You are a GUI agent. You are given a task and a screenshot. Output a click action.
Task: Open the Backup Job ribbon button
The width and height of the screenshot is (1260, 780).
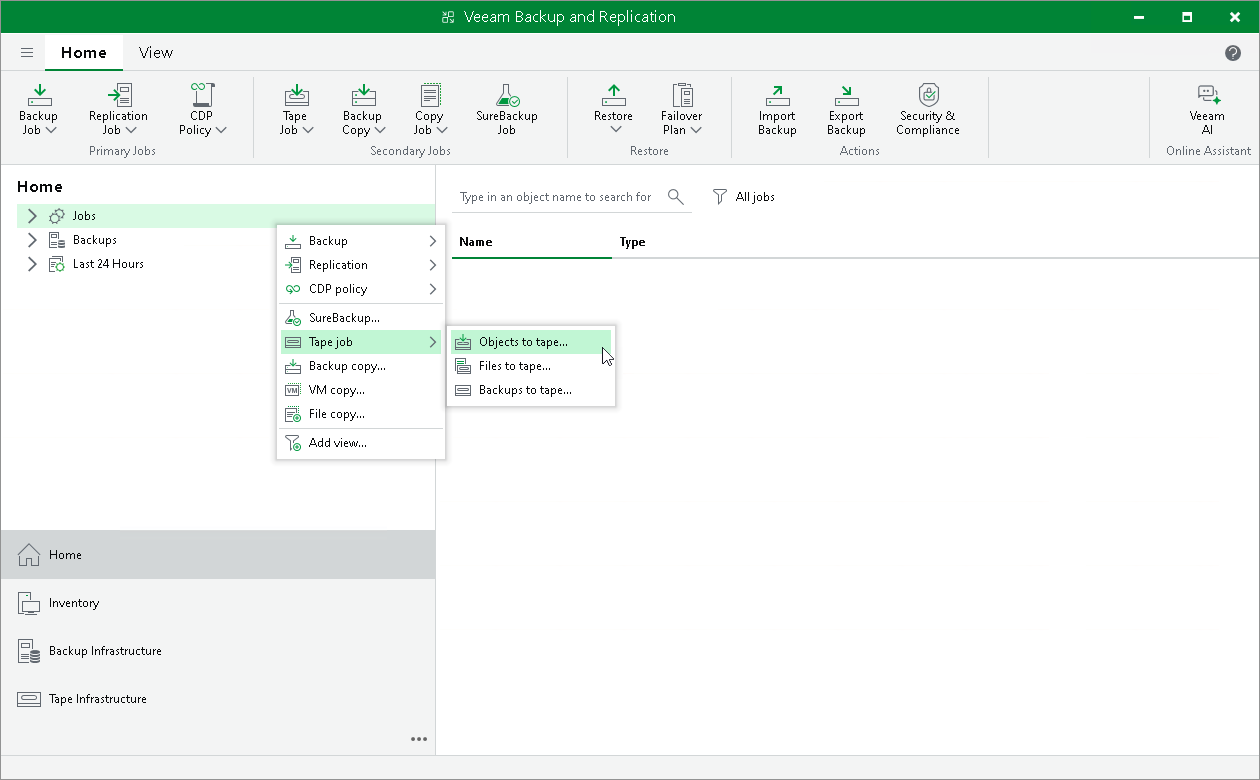click(39, 109)
